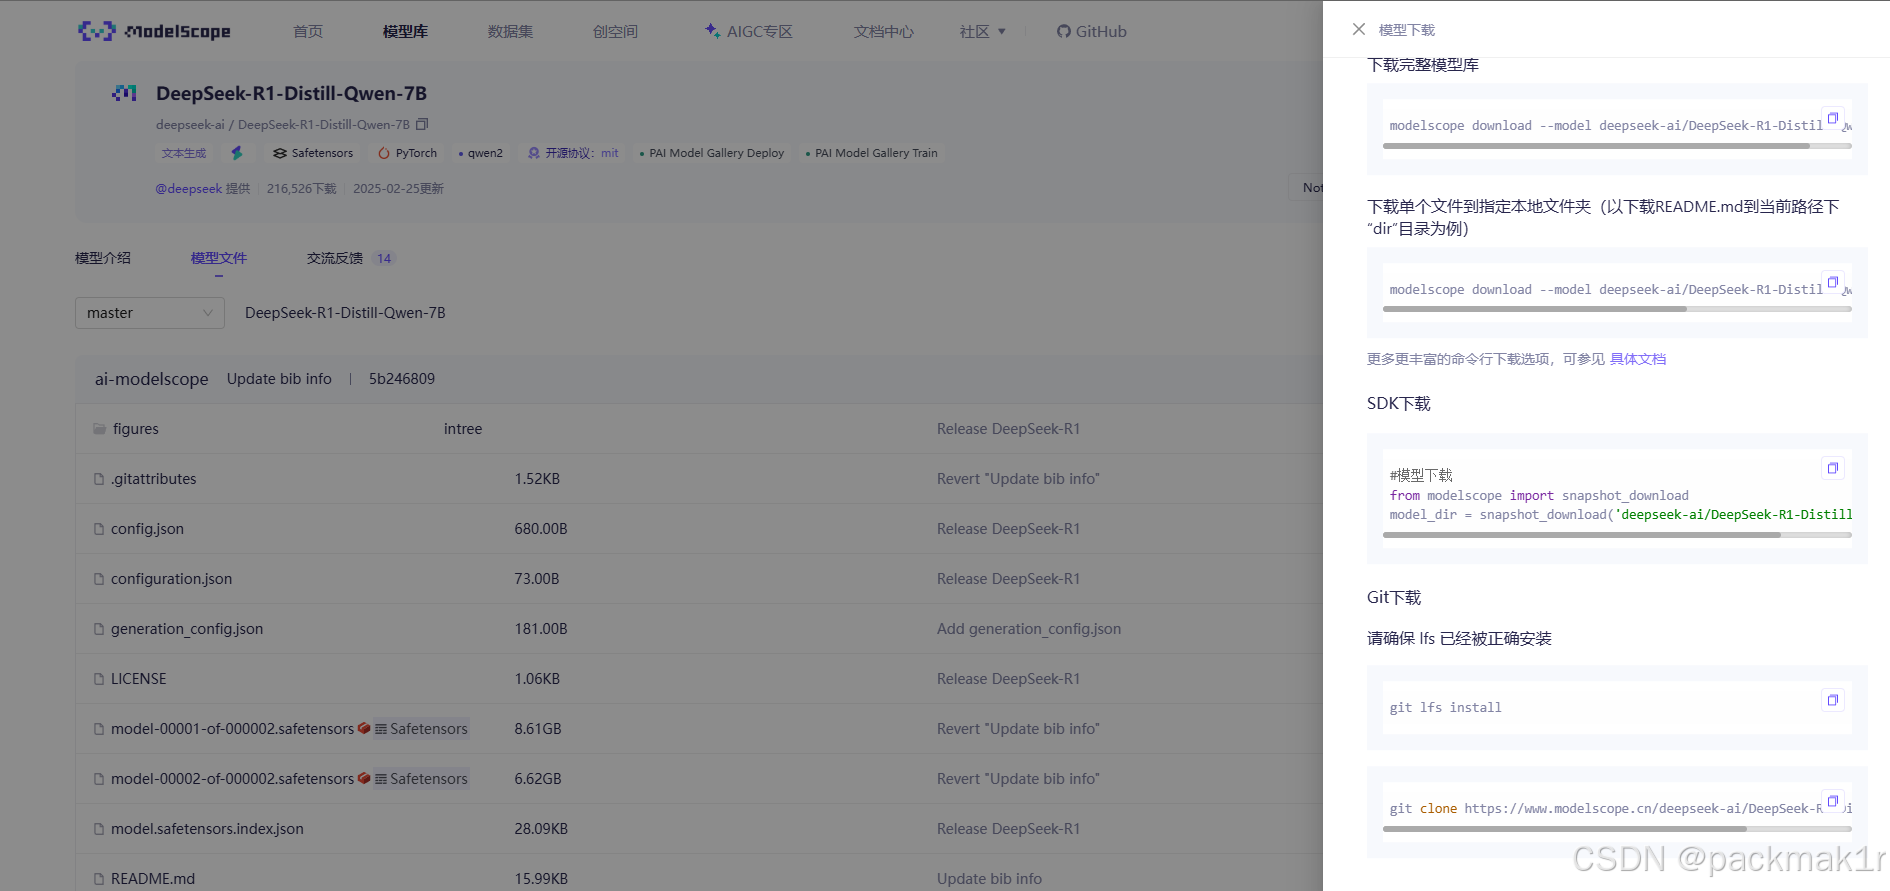Click the 开源协议 mit tag
This screenshot has height=891, width=1890.
tap(573, 153)
